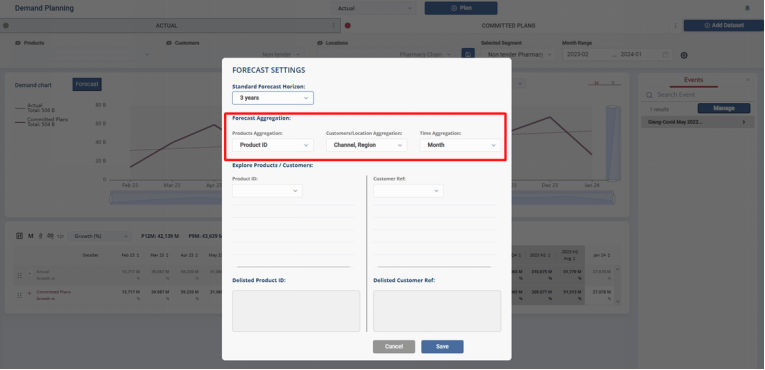Click the Month Range end date 2024-01
Image resolution: width=765 pixels, height=370 pixels.
630,55
